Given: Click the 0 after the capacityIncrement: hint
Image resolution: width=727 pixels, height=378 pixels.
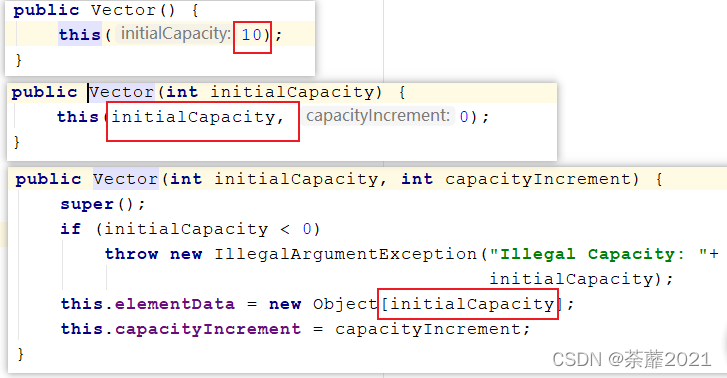Looking at the screenshot, I should tap(464, 117).
